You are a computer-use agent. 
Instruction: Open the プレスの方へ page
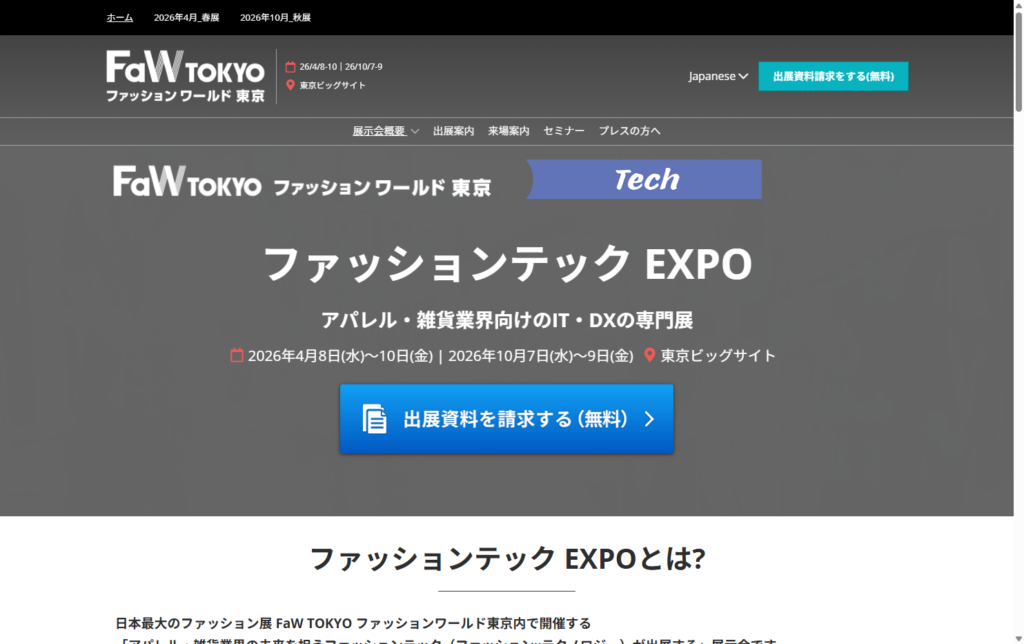(x=629, y=131)
